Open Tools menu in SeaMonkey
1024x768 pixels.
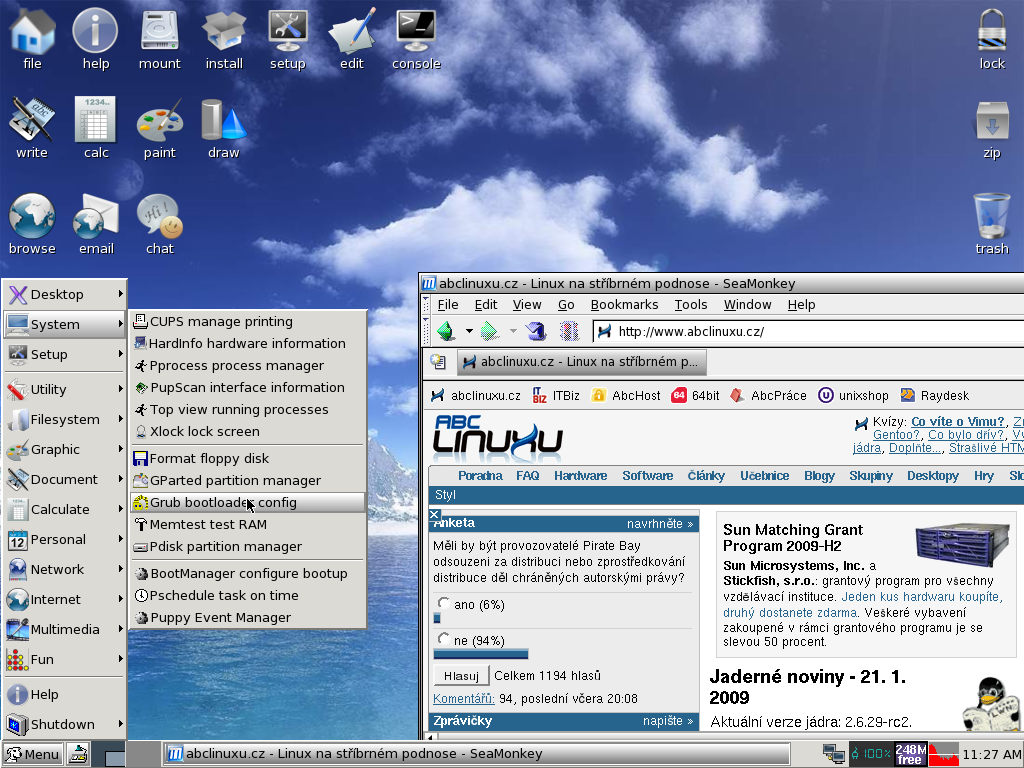[690, 304]
